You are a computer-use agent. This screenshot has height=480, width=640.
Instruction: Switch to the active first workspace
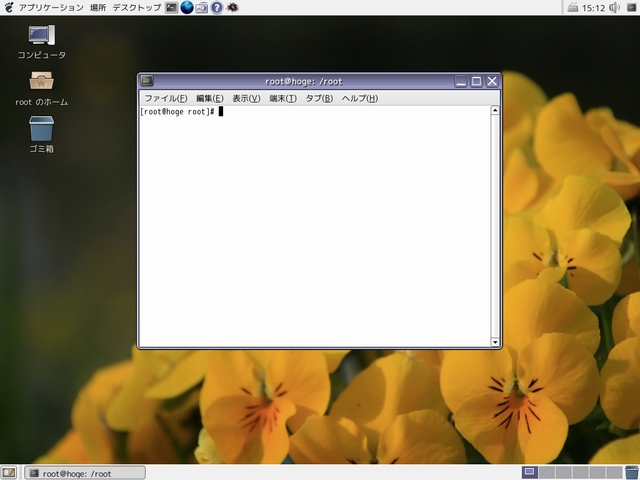(530, 473)
